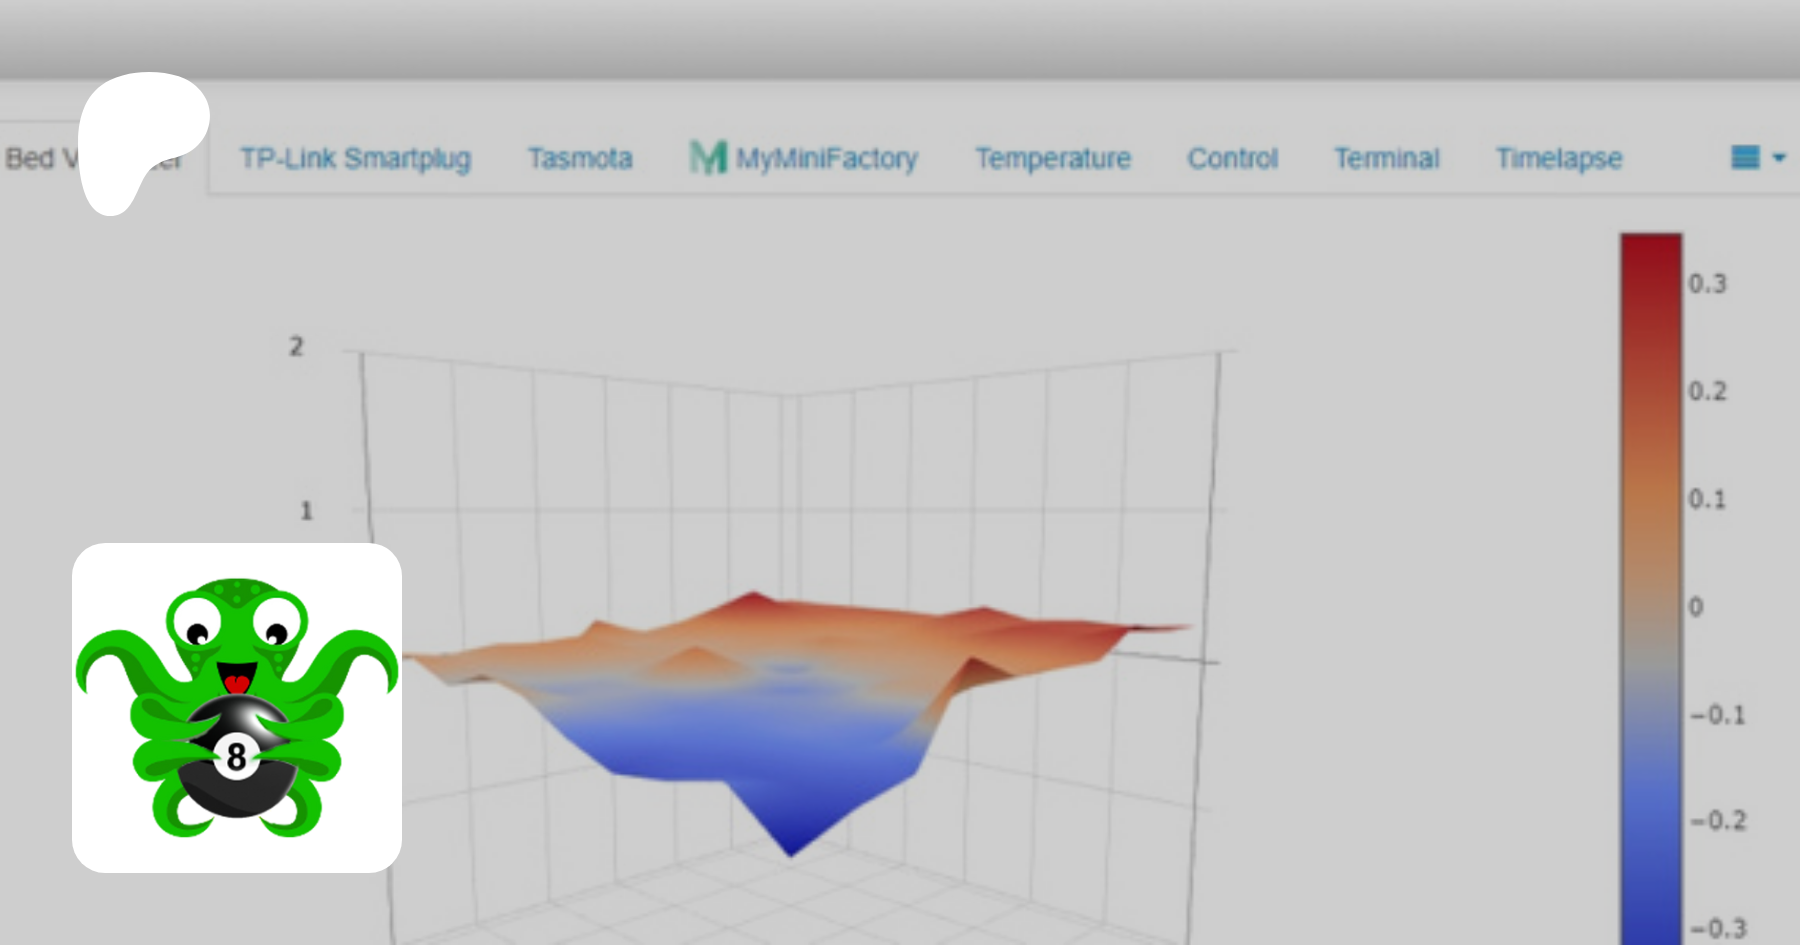Viewport: 1800px width, 945px height.
Task: Expand the tab overflow dropdown caret
Action: (1779, 158)
